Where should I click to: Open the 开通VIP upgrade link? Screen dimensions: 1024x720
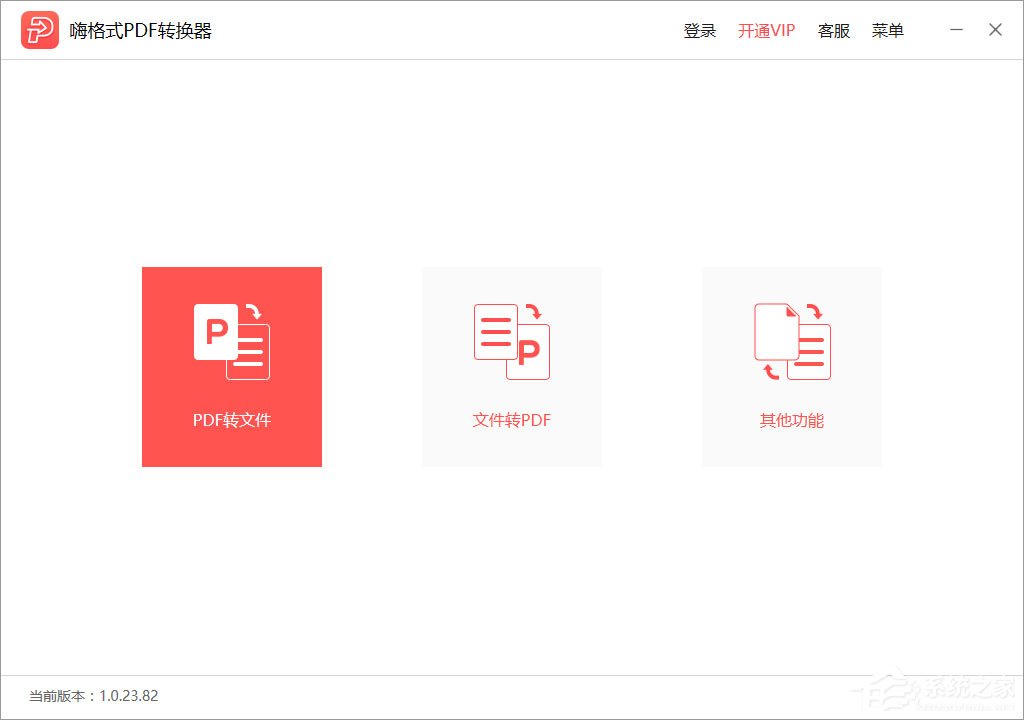pos(766,30)
